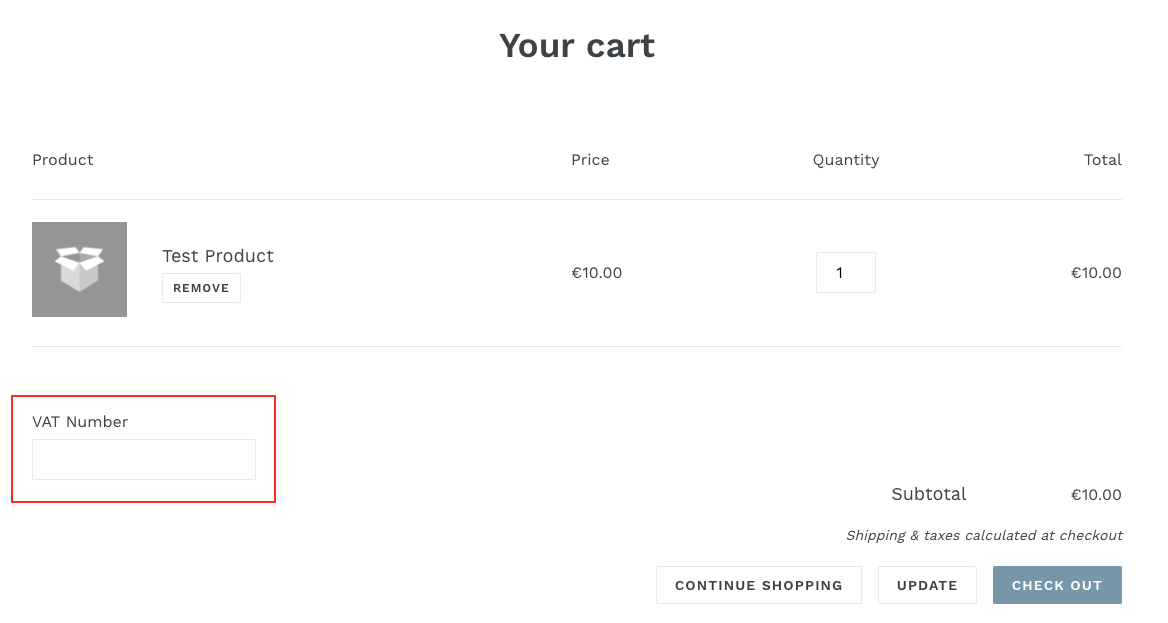This screenshot has height=623, width=1168.
Task: Click the white open-box icon in thumbnail
Action: pyautogui.click(x=80, y=268)
